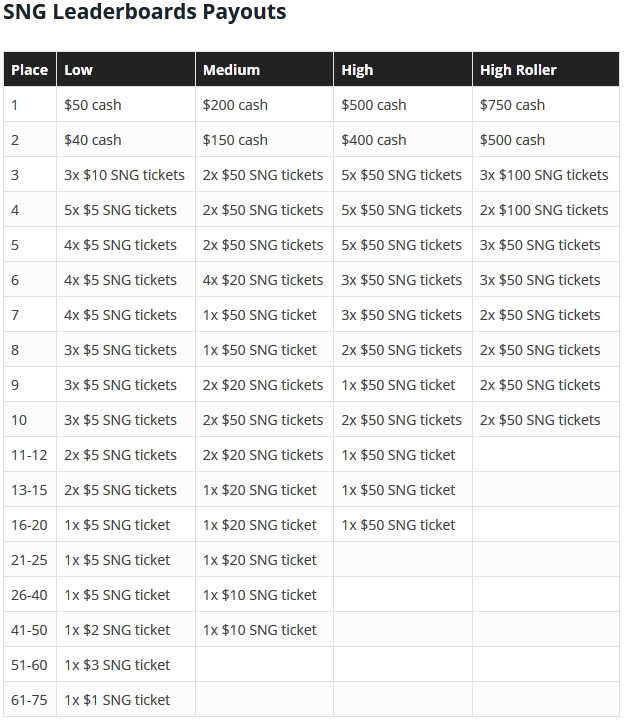Click the 61-75 place row label
This screenshot has height=720, width=624.
pyautogui.click(x=30, y=700)
